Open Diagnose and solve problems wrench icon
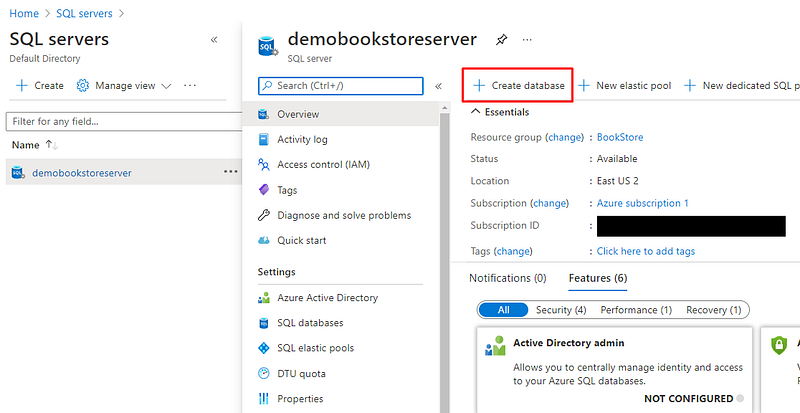 [x=263, y=215]
